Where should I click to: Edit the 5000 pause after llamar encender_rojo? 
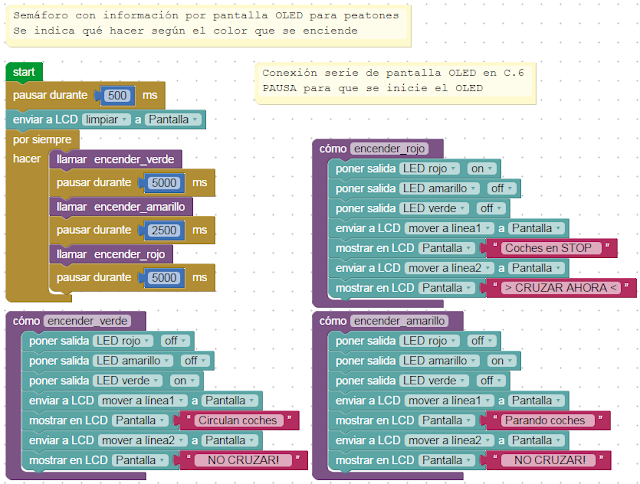click(x=164, y=278)
